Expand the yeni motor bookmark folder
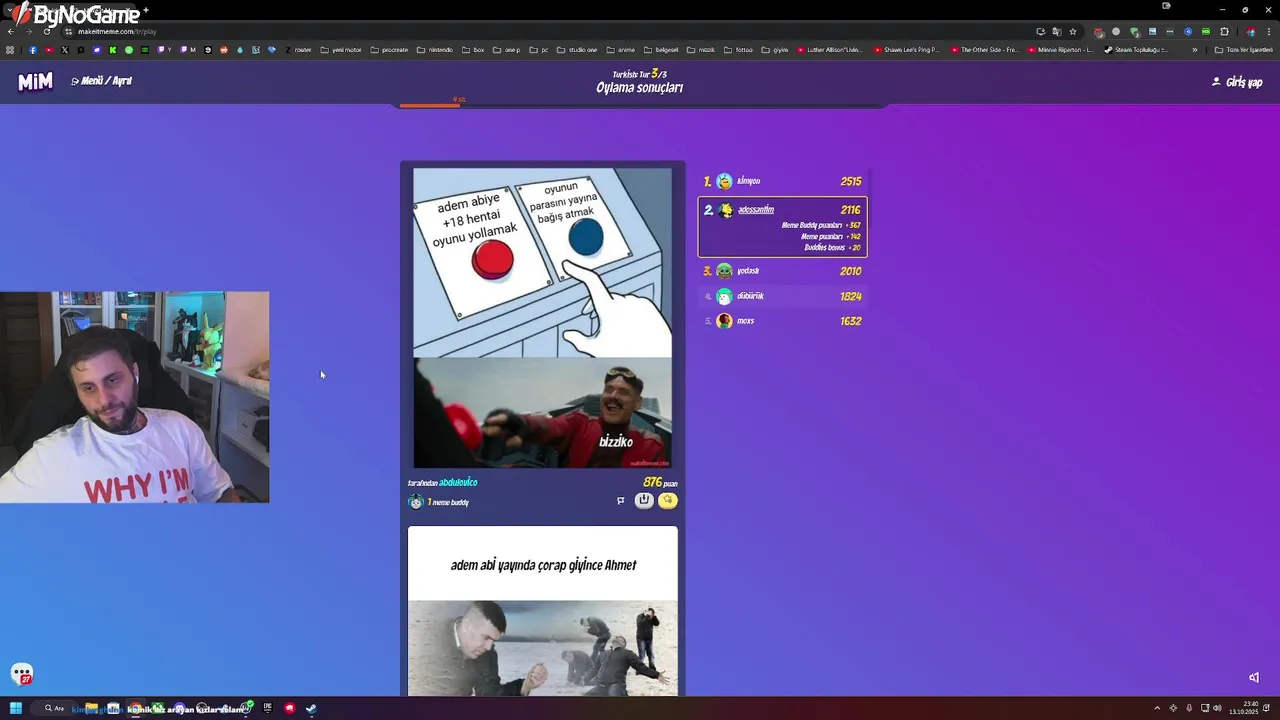Screen dimensions: 1280x720 point(341,49)
